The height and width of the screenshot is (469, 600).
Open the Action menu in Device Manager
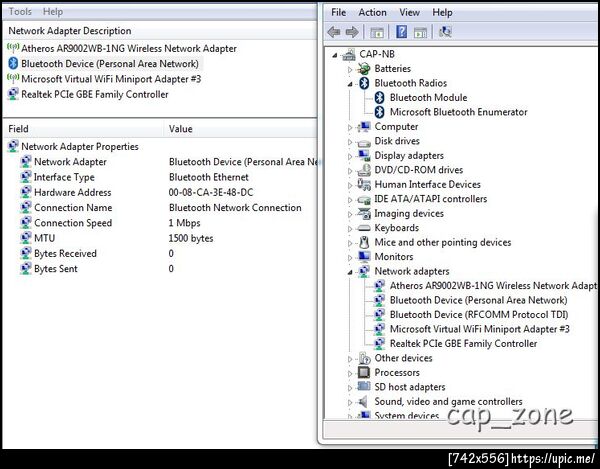372,12
